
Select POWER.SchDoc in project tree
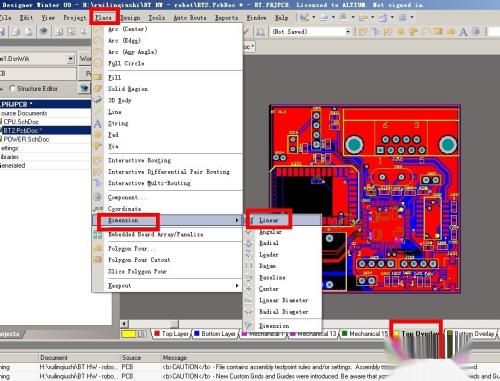26,139
